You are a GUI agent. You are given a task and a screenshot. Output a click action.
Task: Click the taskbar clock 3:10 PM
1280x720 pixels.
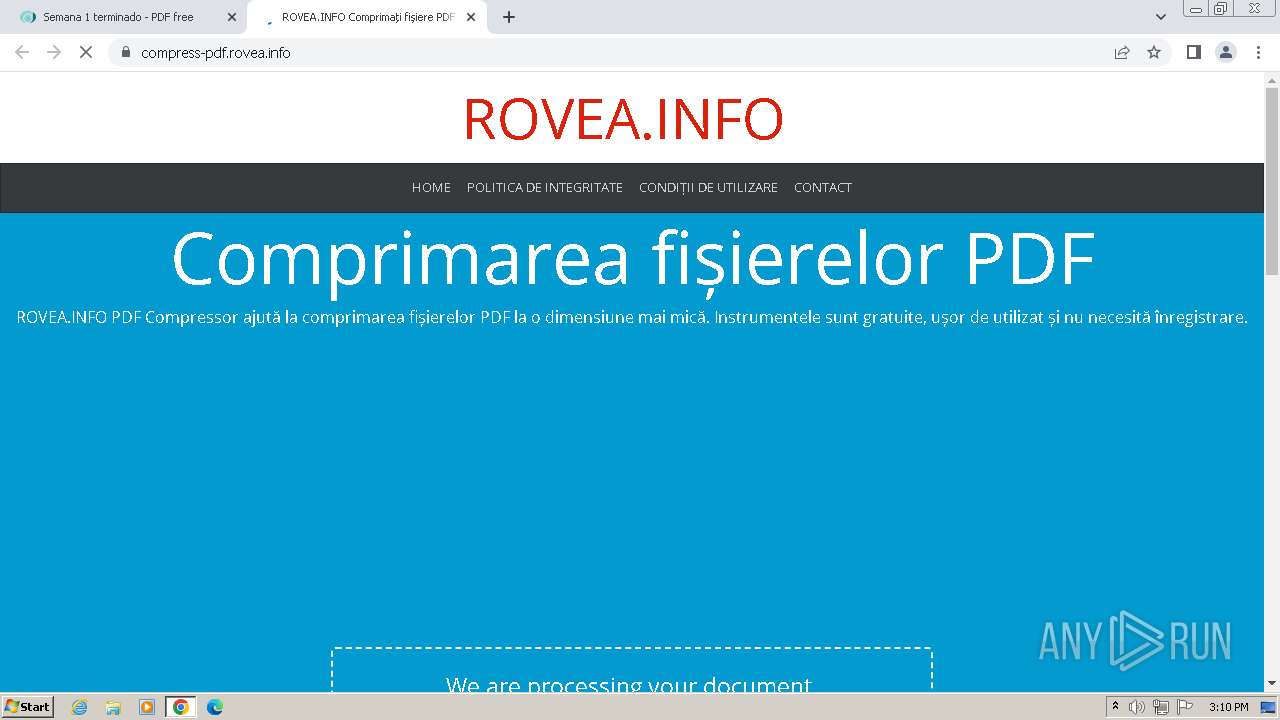(1229, 707)
